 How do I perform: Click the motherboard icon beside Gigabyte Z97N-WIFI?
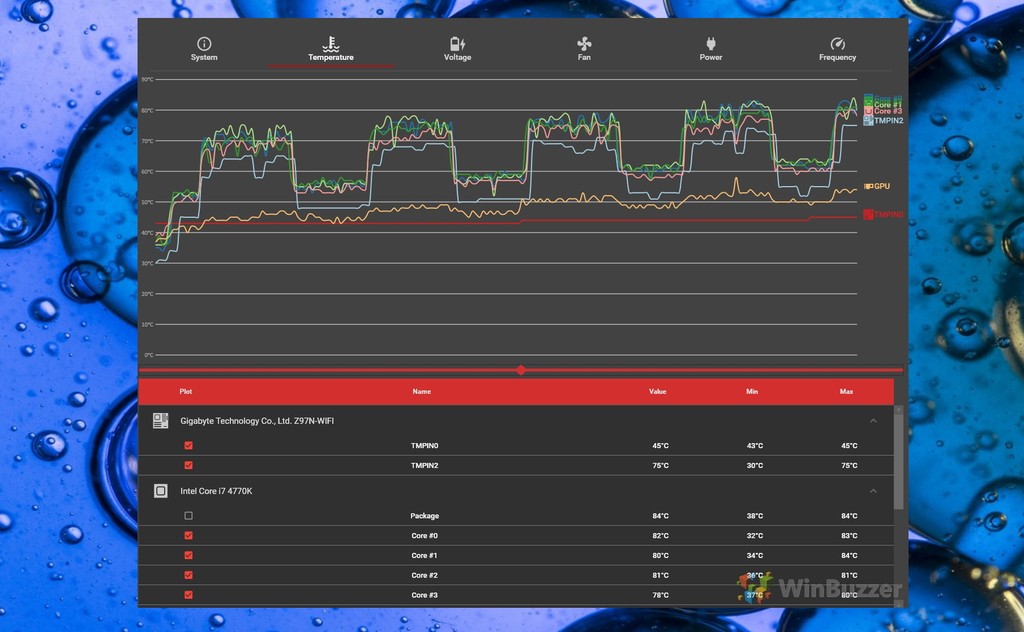[x=160, y=420]
